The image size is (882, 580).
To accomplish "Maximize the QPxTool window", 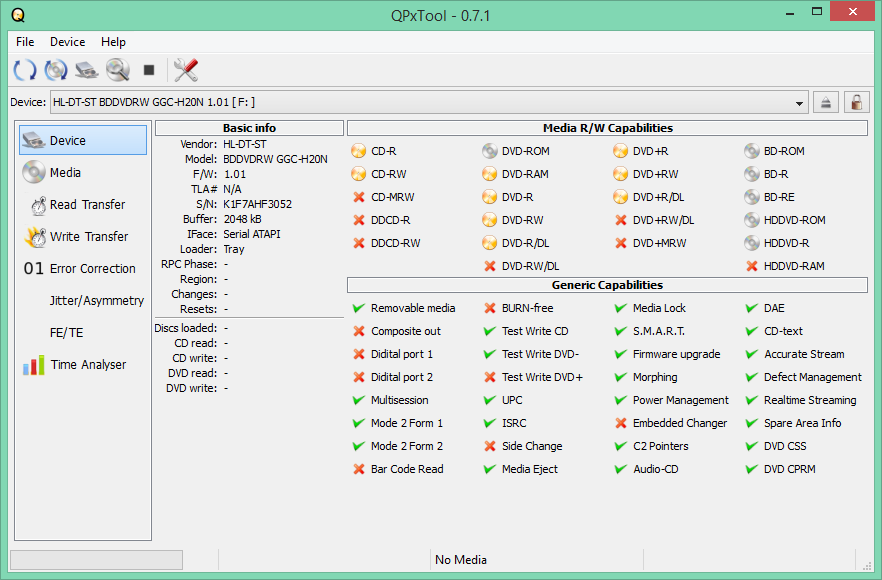I will tap(817, 12).
